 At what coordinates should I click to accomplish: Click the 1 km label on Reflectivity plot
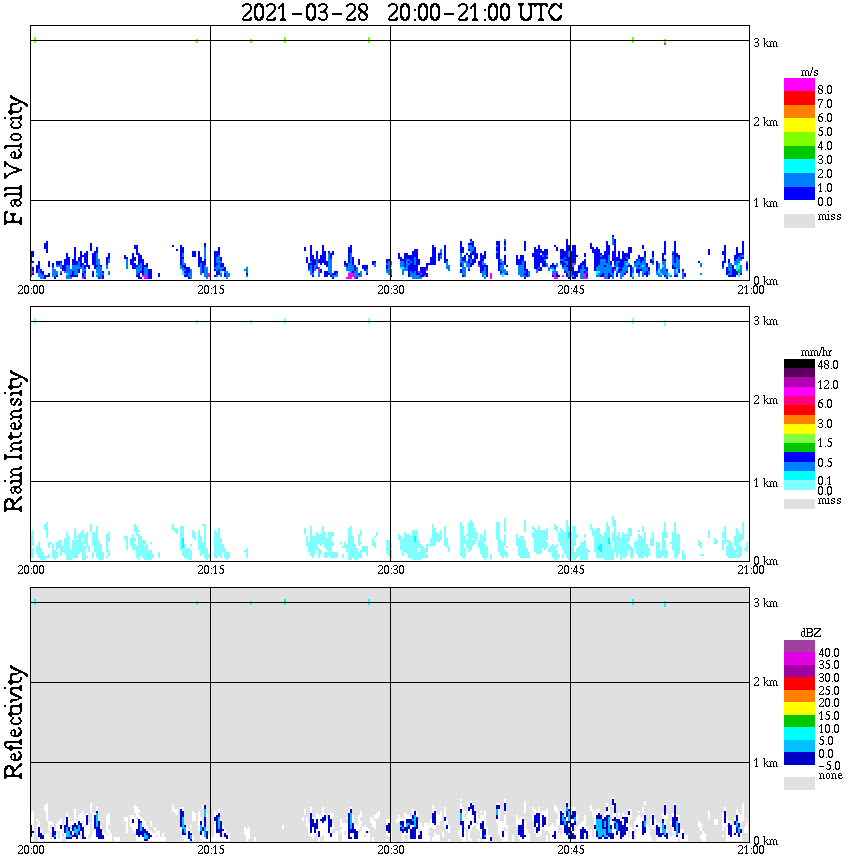[765, 763]
